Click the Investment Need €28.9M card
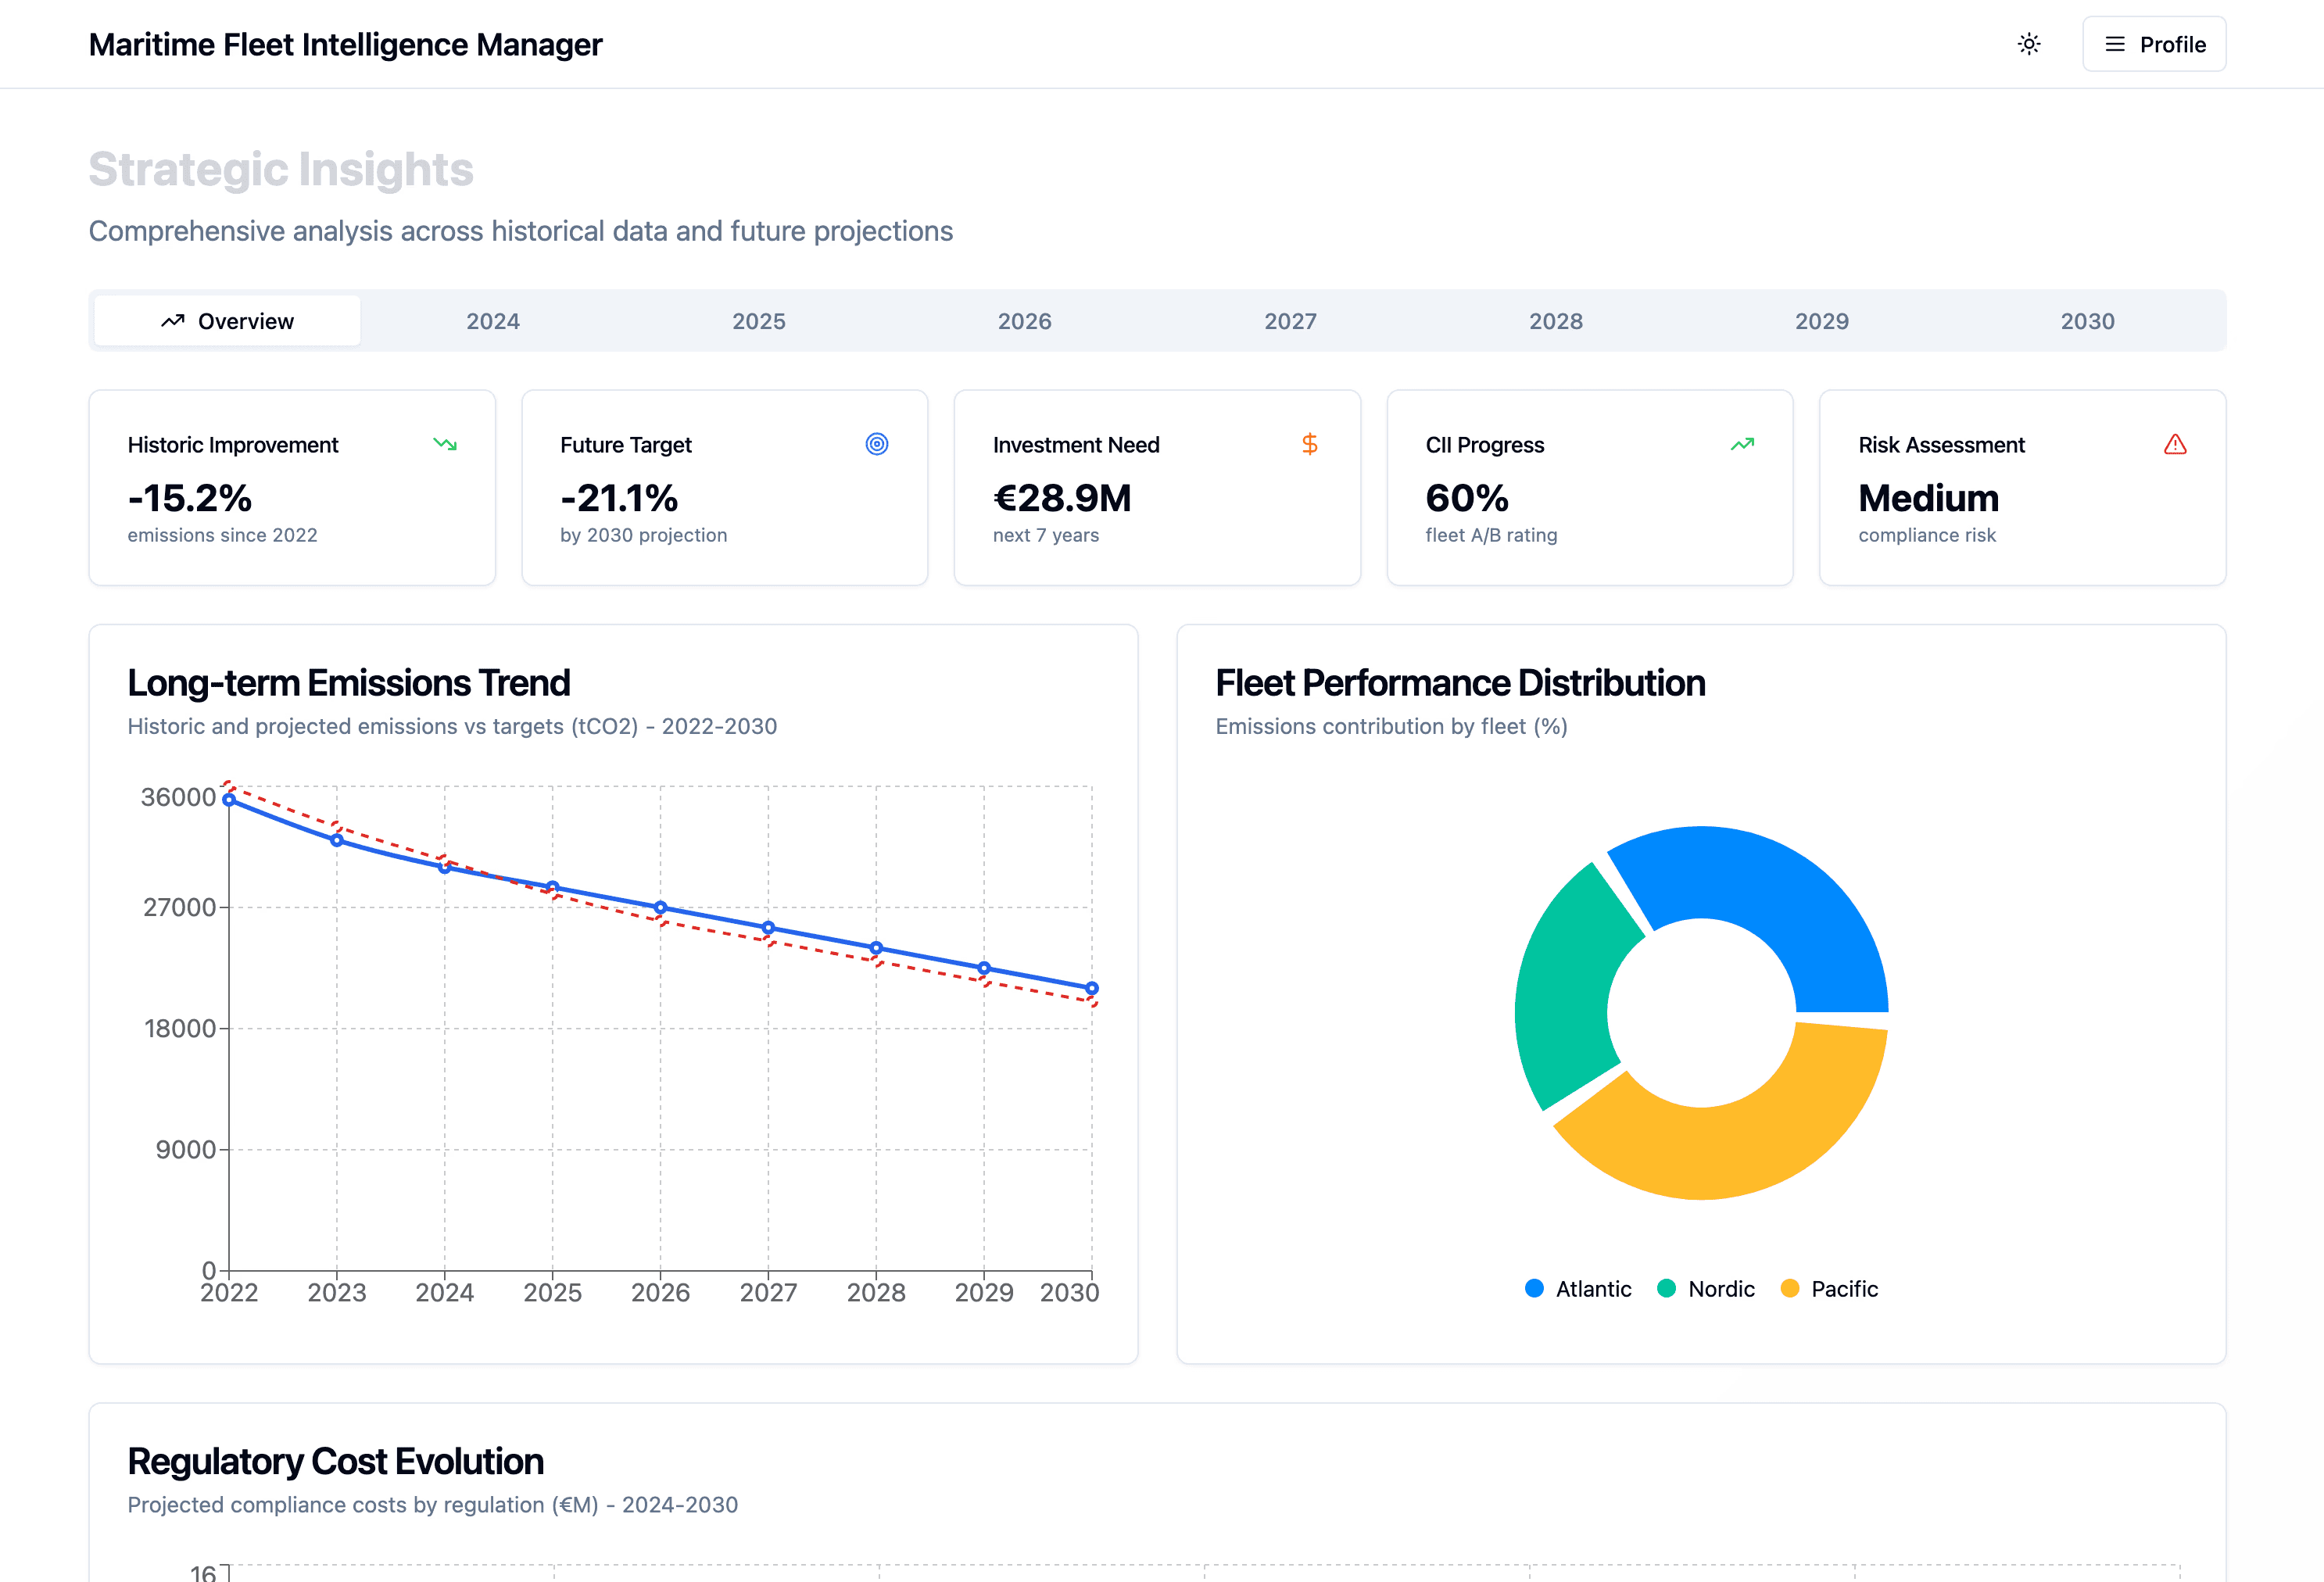 tap(1157, 488)
